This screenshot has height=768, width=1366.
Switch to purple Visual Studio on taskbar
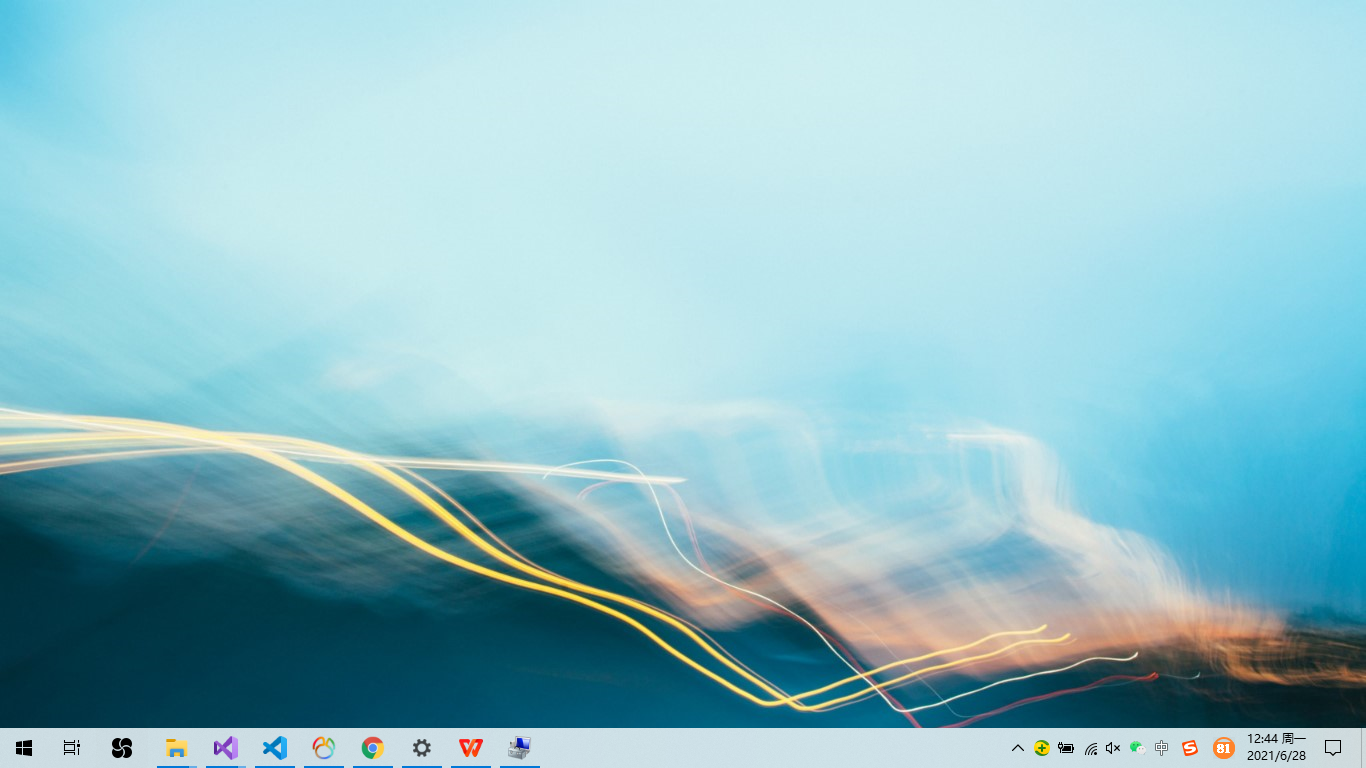[x=226, y=748]
